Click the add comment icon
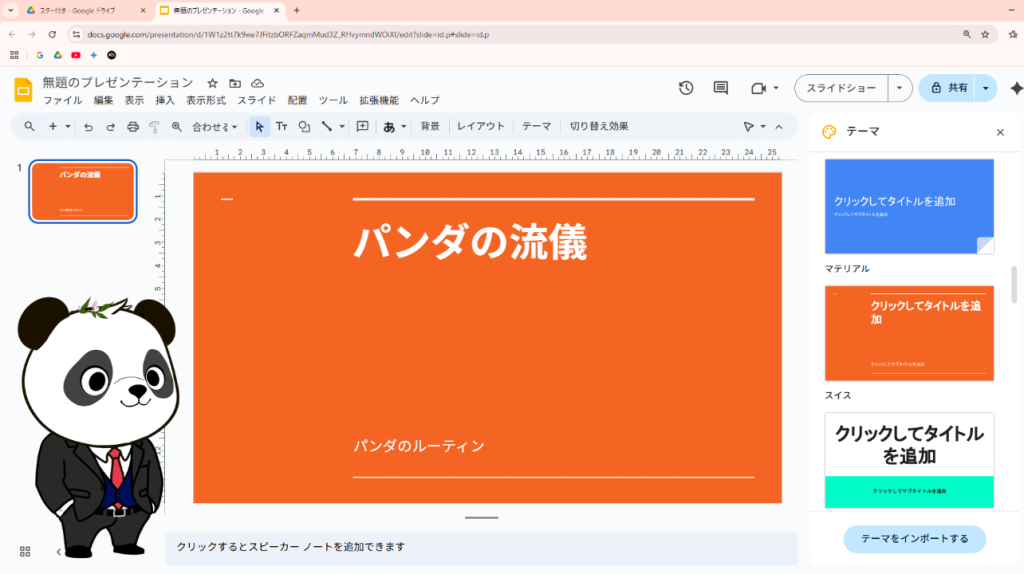 362,127
